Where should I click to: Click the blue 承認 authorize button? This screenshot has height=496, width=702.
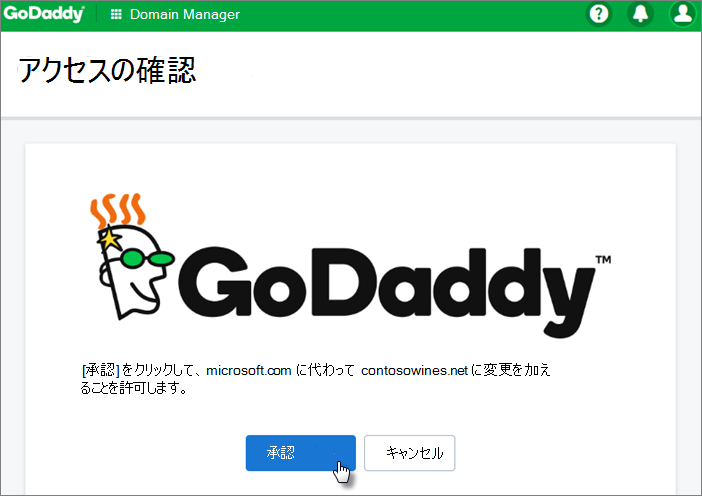300,453
